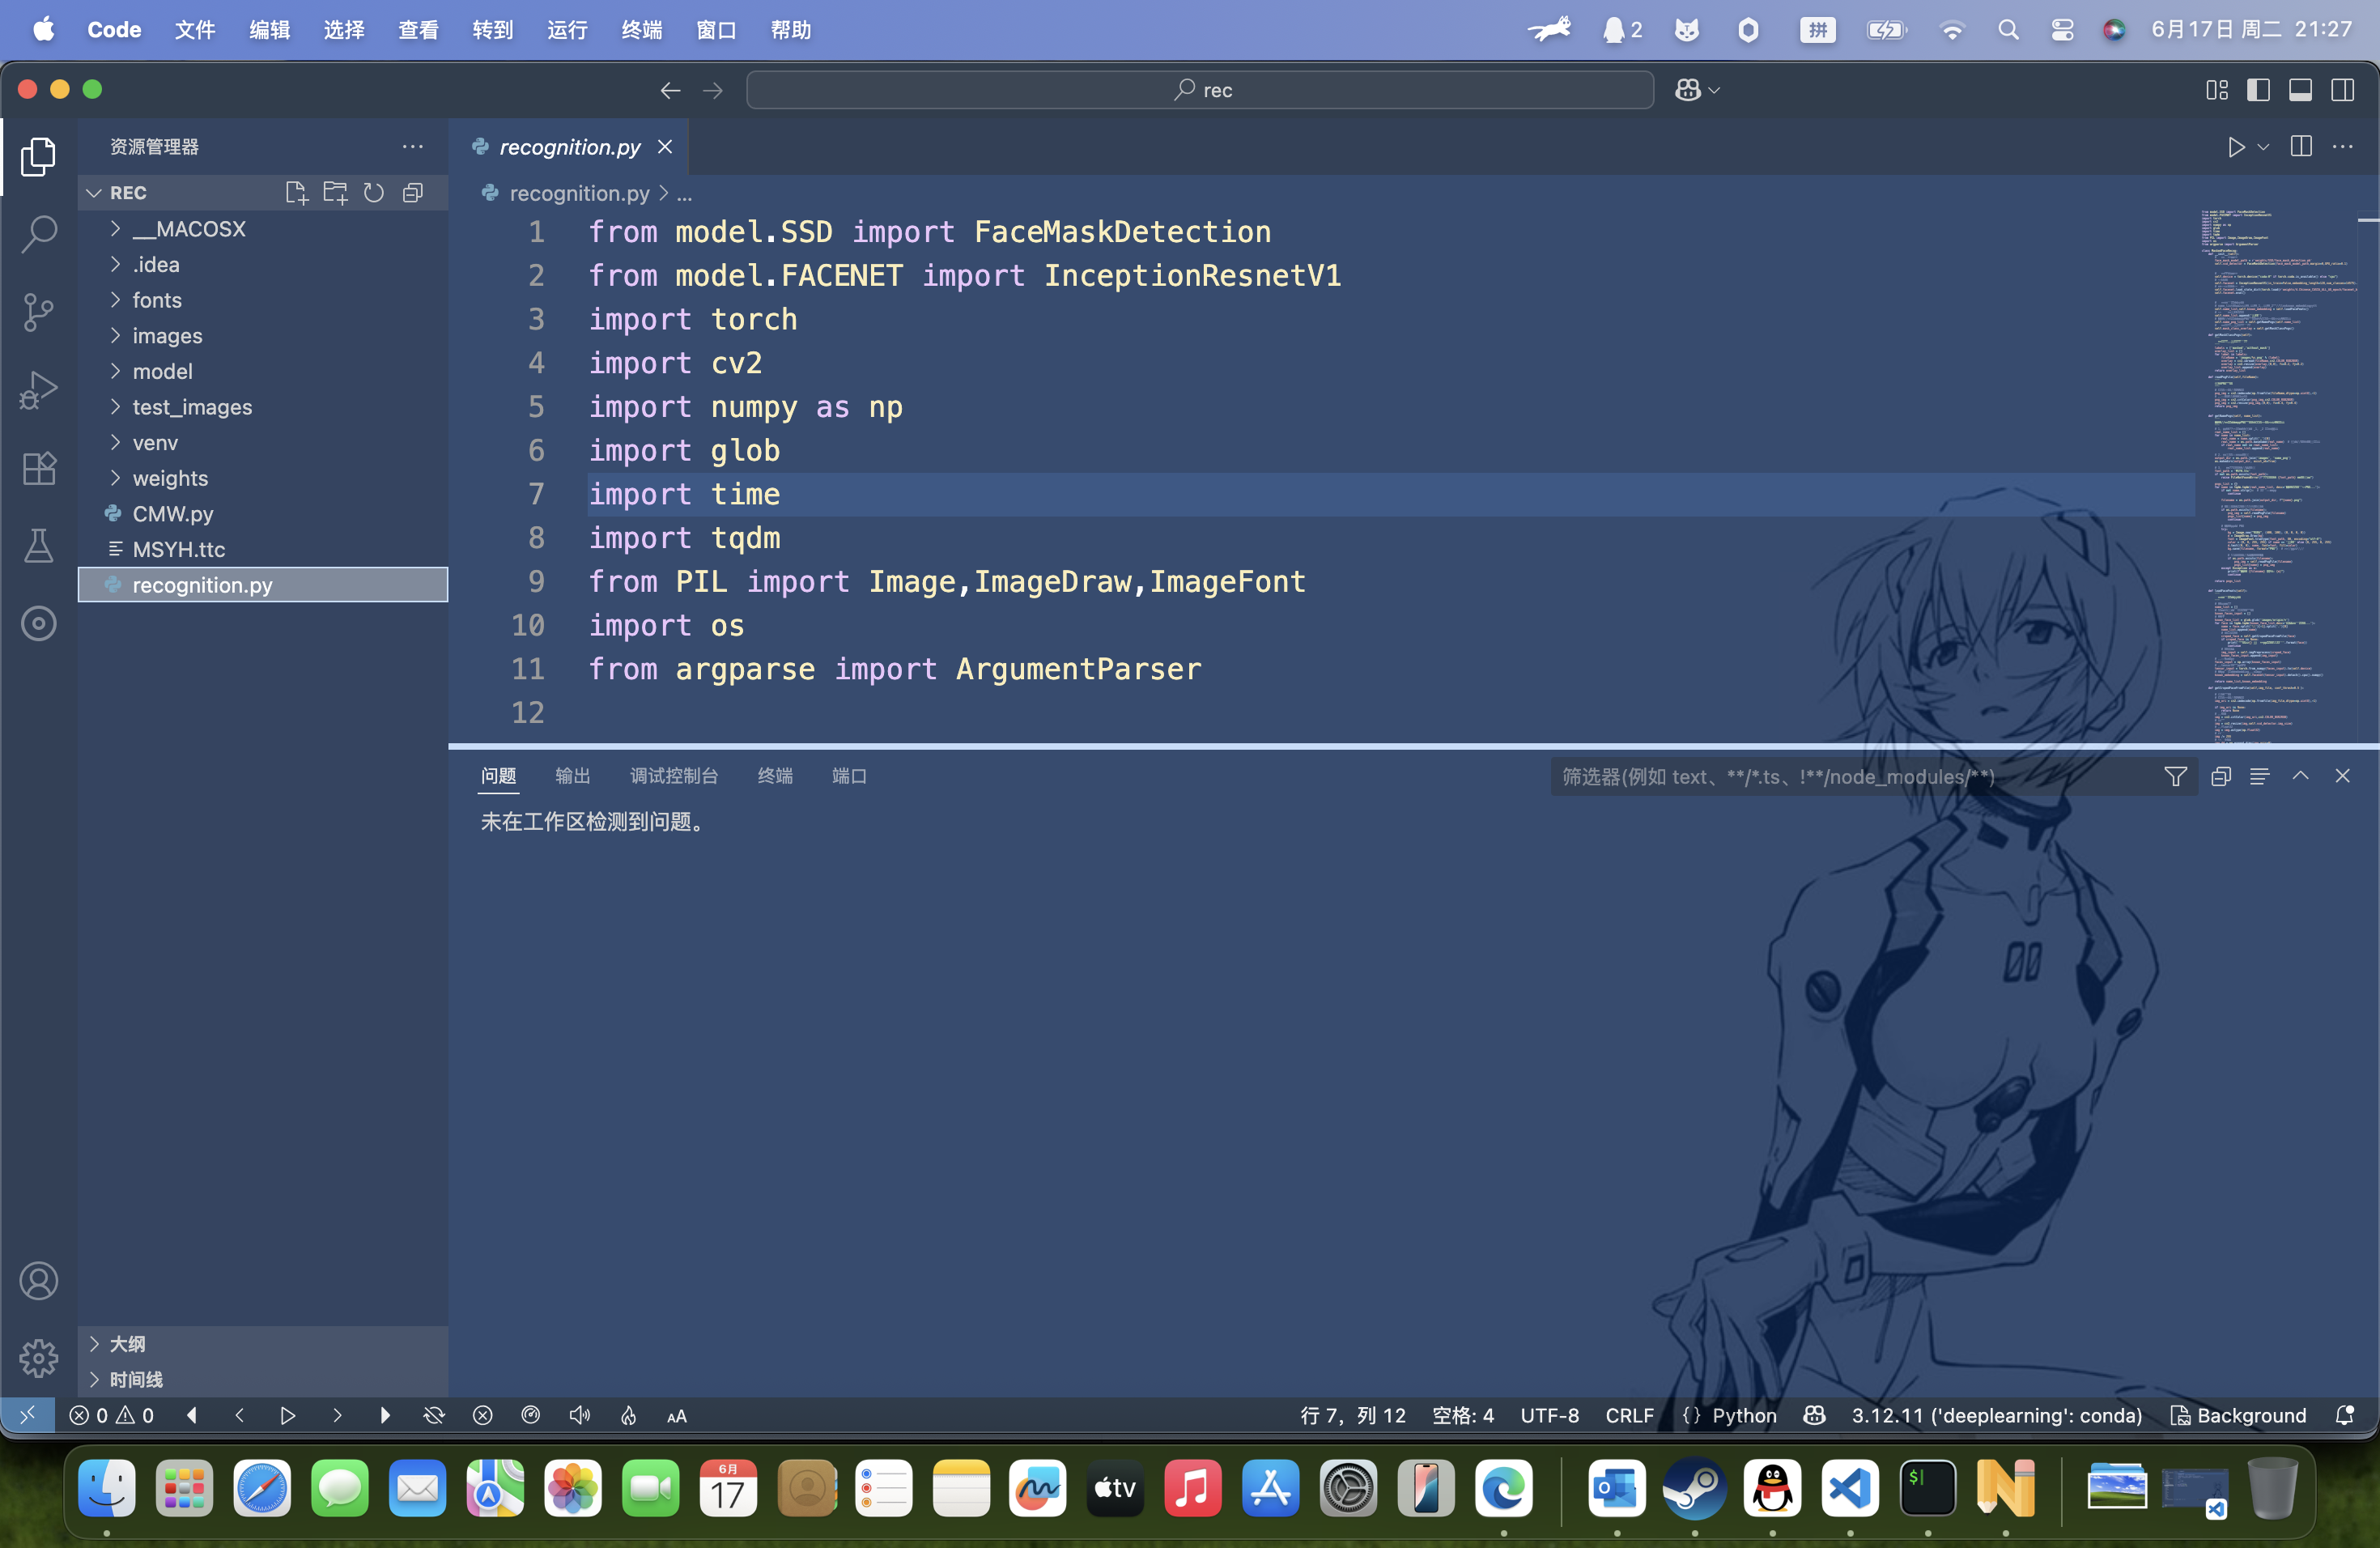This screenshot has width=2380, height=1548.
Task: Expand the weights folder
Action: (262, 478)
